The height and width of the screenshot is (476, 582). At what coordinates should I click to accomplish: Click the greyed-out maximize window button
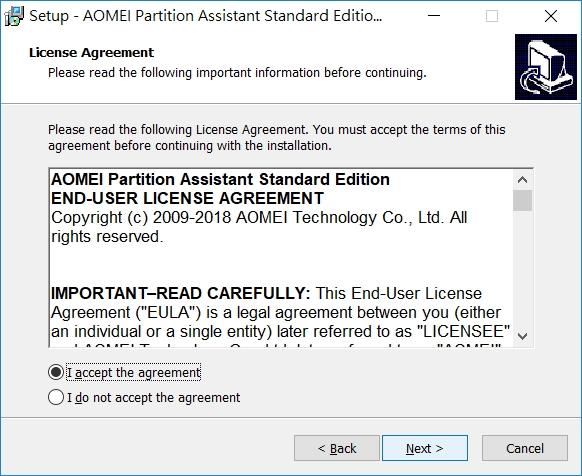492,16
